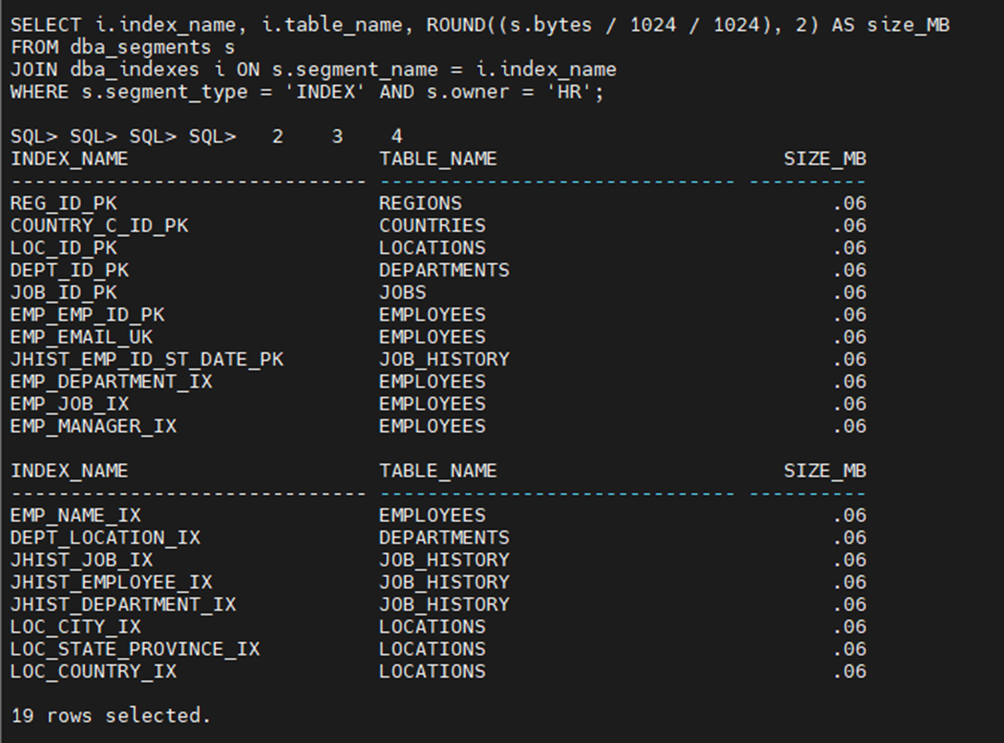Click the EMP_NAME_IX index name
Image resolution: width=1004 pixels, height=743 pixels.
76,515
